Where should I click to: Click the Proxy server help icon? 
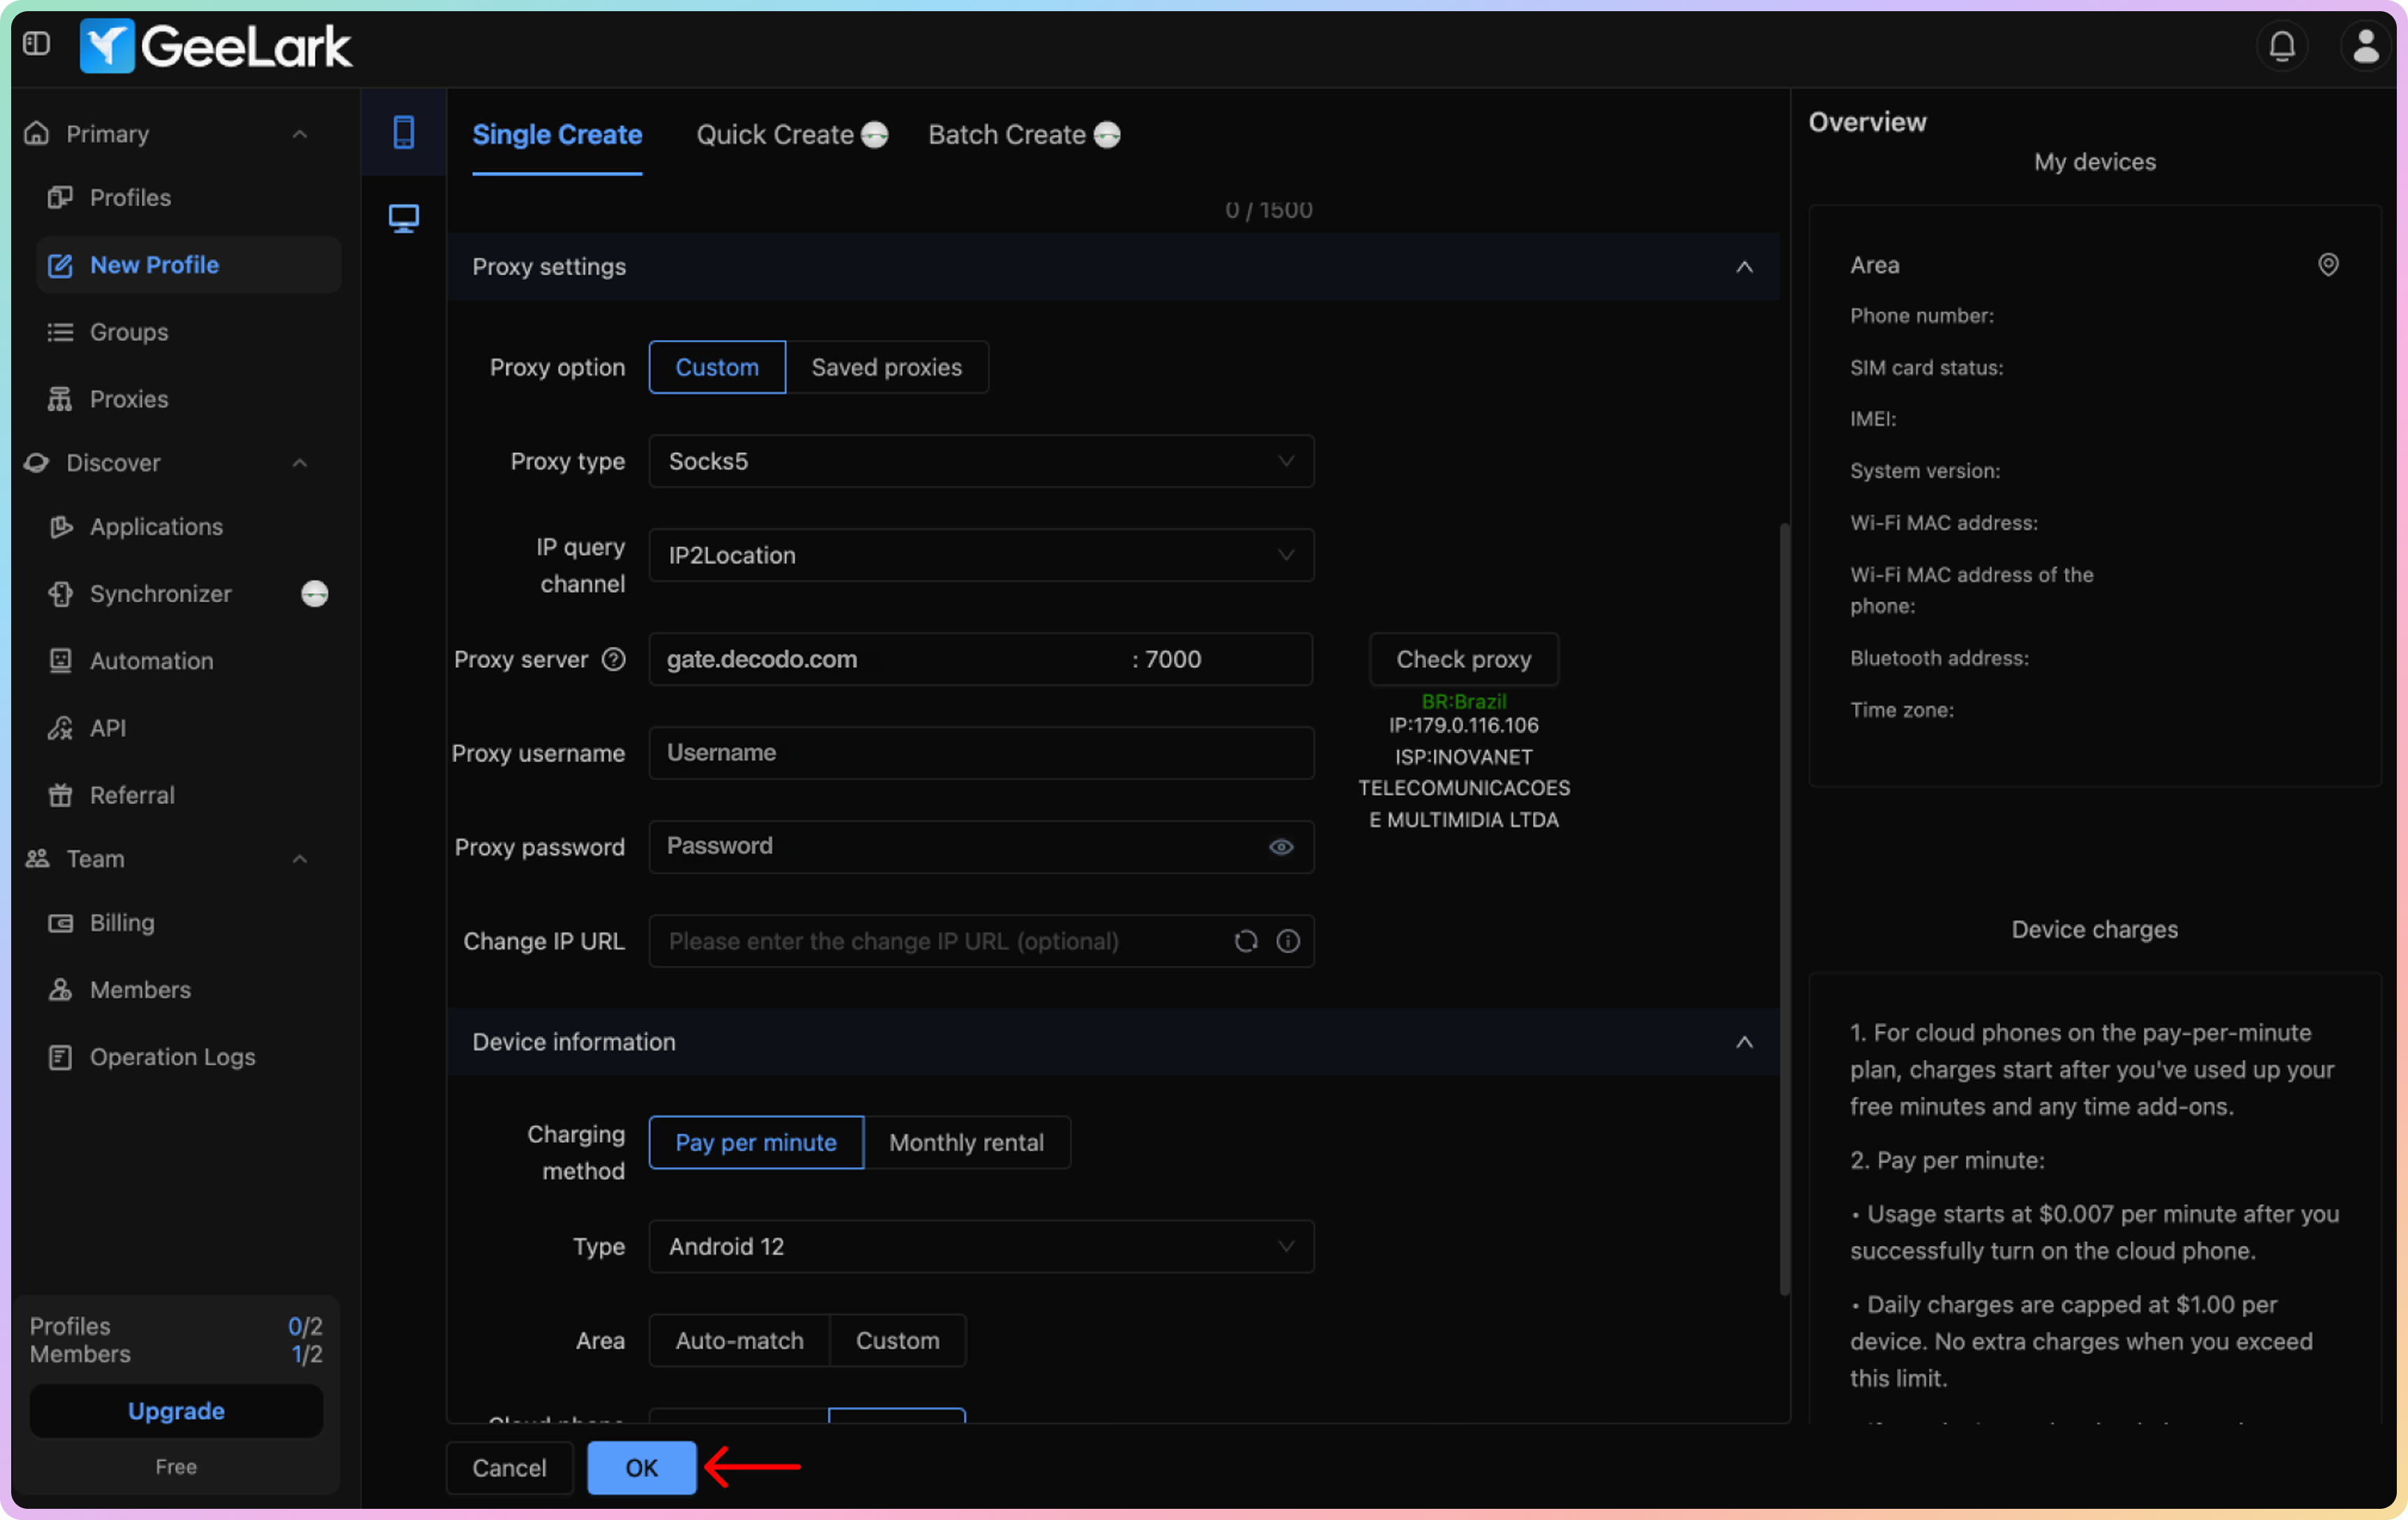[613, 659]
